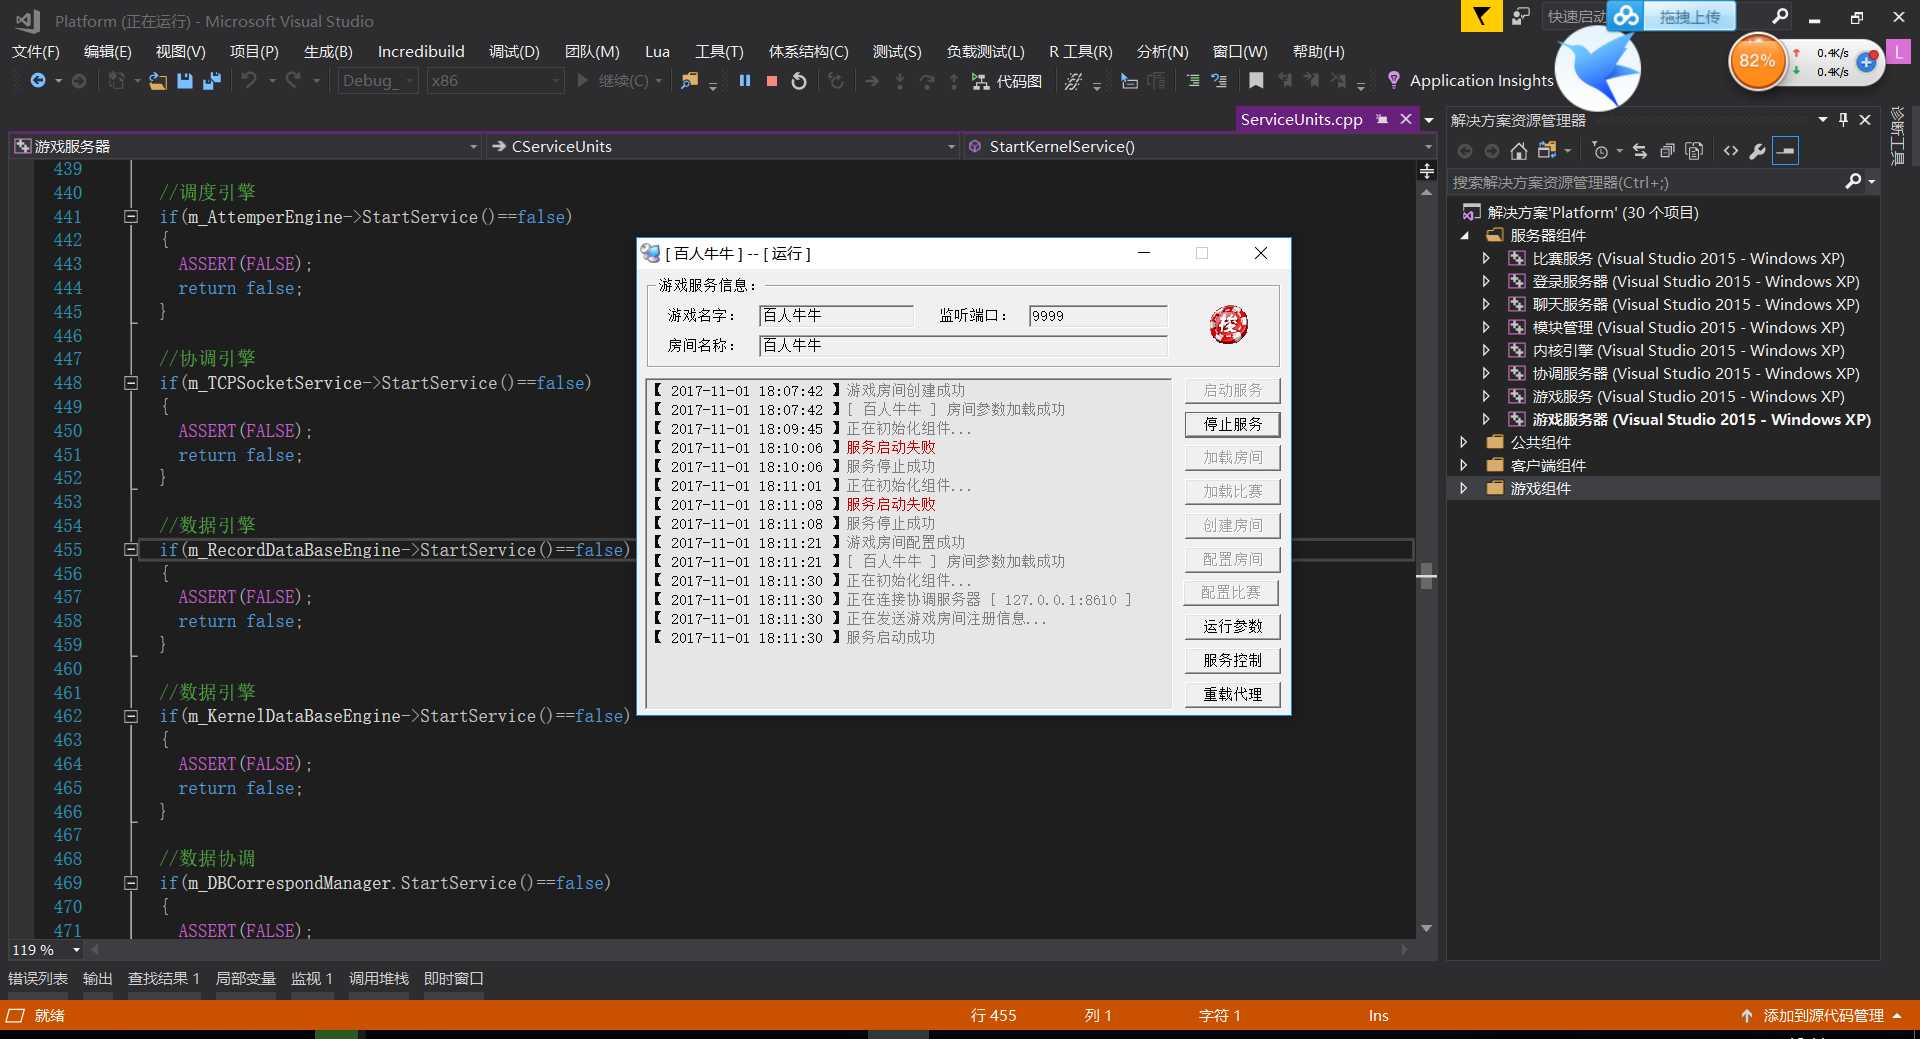Click the Navigate Backward arrow icon

point(37,81)
